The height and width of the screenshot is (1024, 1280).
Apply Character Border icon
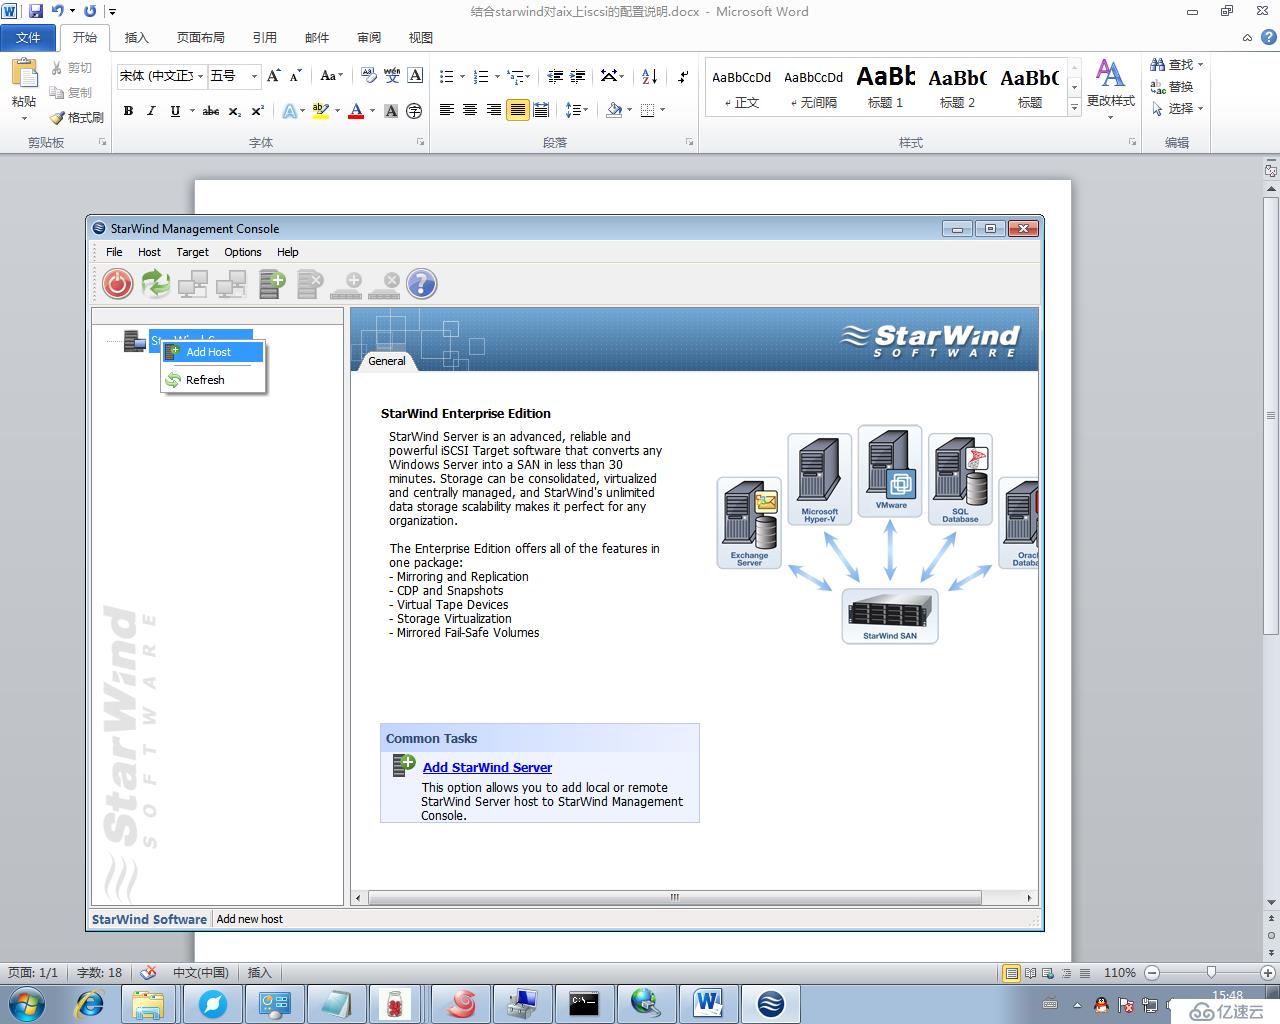[416, 76]
